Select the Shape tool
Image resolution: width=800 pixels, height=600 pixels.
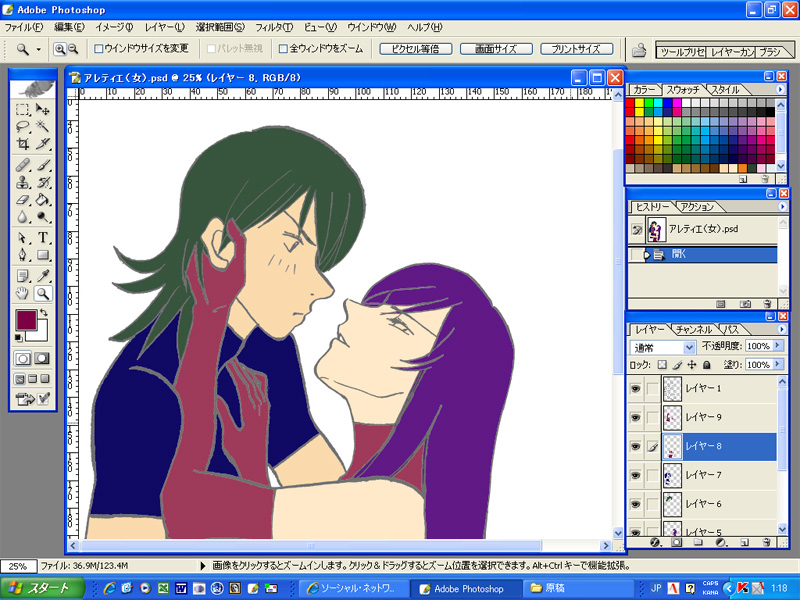click(43, 255)
